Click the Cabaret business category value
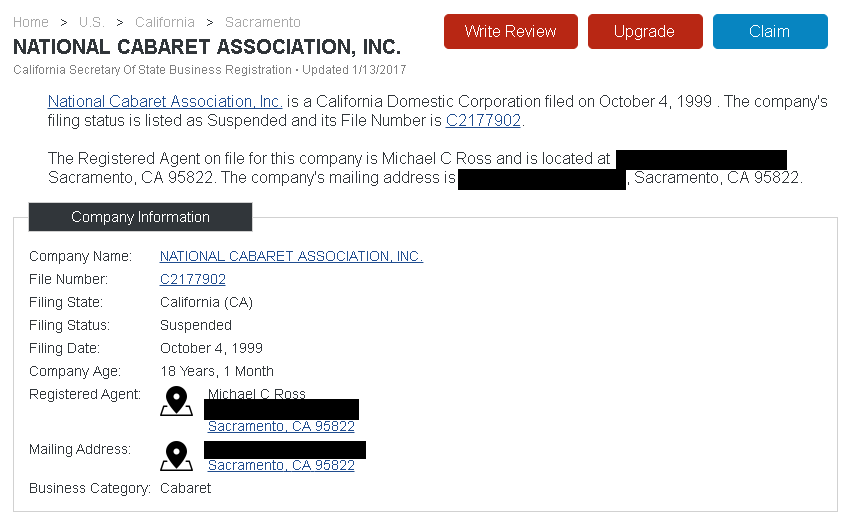Screen dimensions: 865x517 186,488
